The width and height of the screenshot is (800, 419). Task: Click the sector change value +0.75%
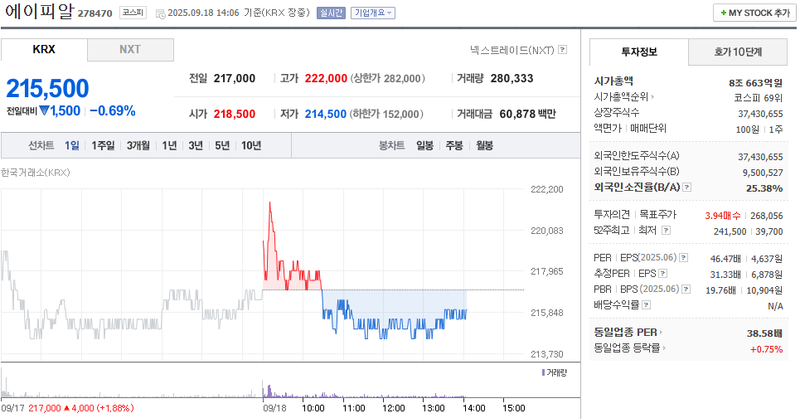[x=766, y=349]
